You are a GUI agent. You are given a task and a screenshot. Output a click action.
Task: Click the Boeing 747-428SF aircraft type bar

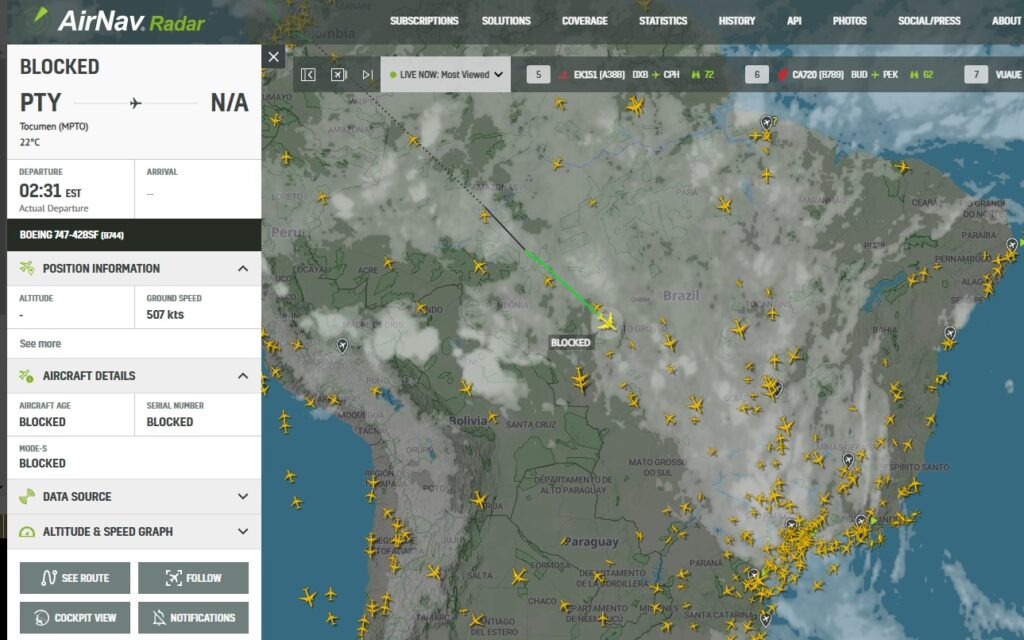(x=134, y=235)
